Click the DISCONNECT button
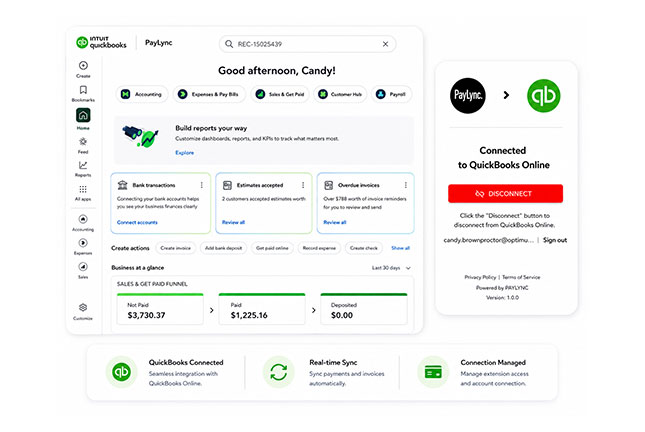The height and width of the screenshot is (432, 645). pyautogui.click(x=505, y=193)
